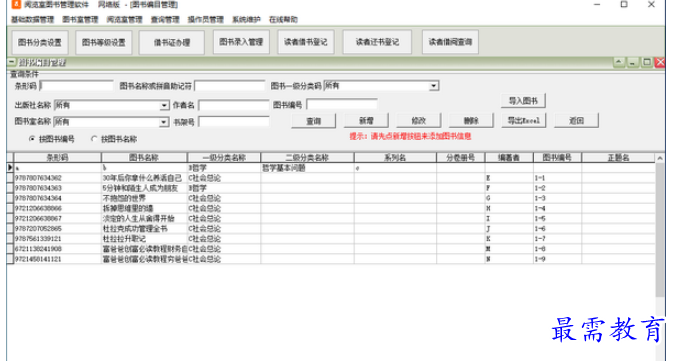Click the book number cell 1-7
This screenshot has width=673, height=361.
click(557, 239)
